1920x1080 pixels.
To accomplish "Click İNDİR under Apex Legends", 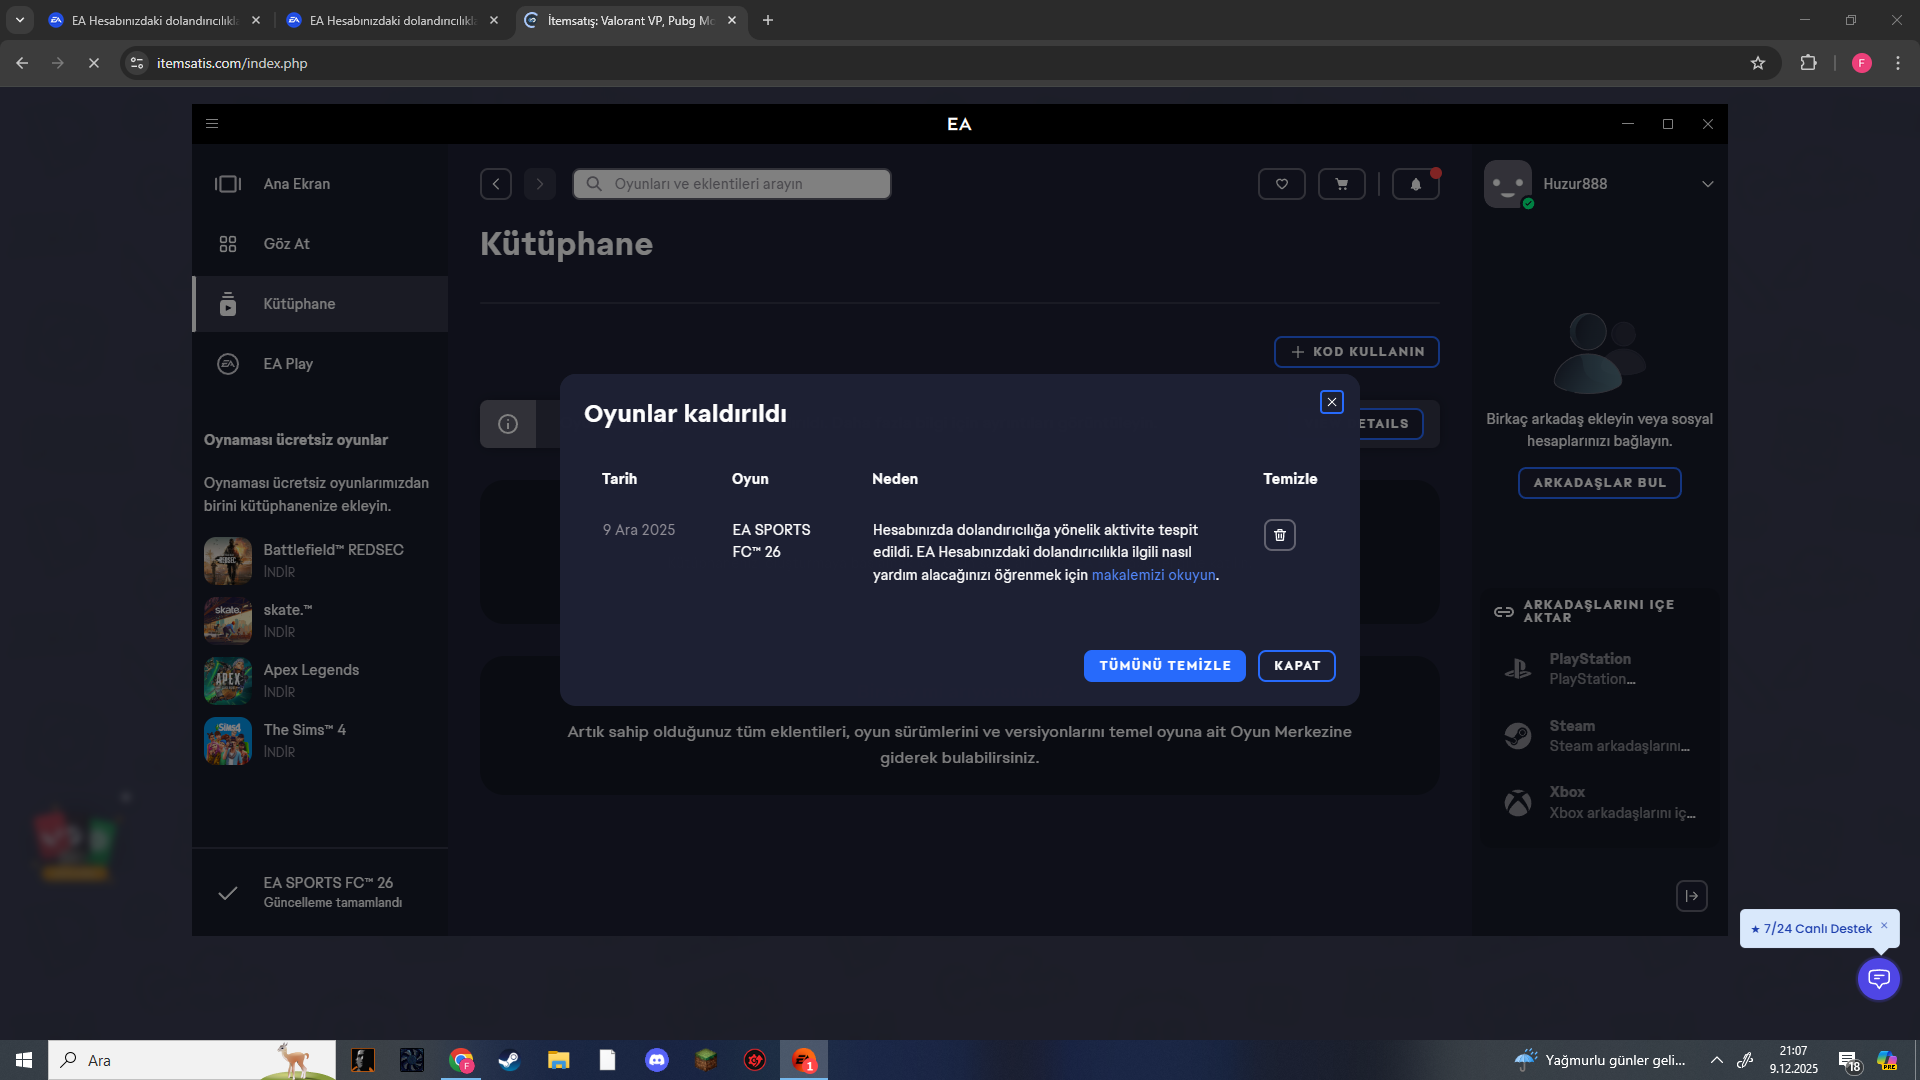I will click(279, 692).
